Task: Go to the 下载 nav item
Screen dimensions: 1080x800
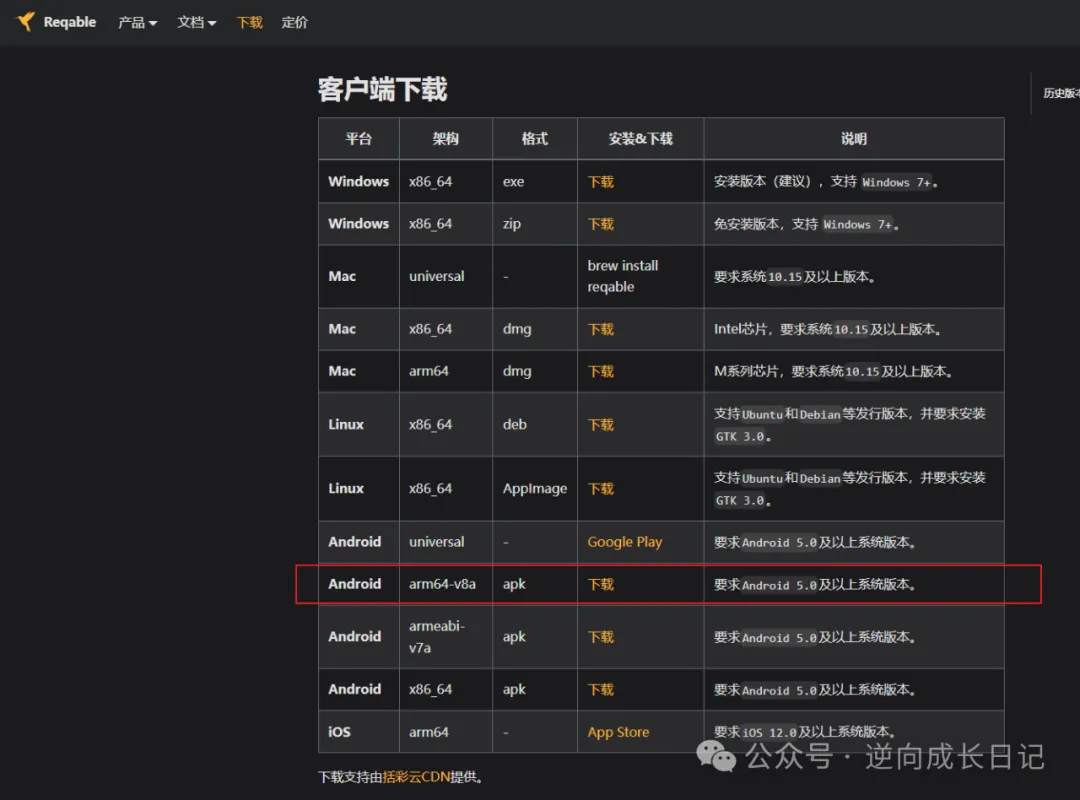Action: (249, 23)
